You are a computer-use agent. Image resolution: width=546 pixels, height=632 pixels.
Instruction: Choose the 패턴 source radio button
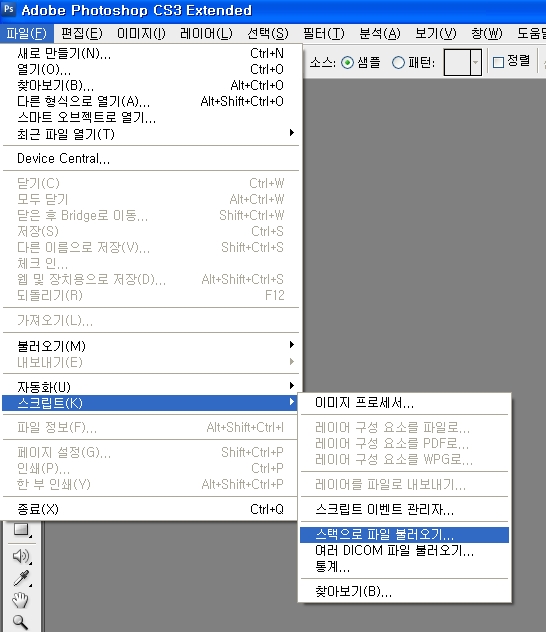tap(398, 62)
